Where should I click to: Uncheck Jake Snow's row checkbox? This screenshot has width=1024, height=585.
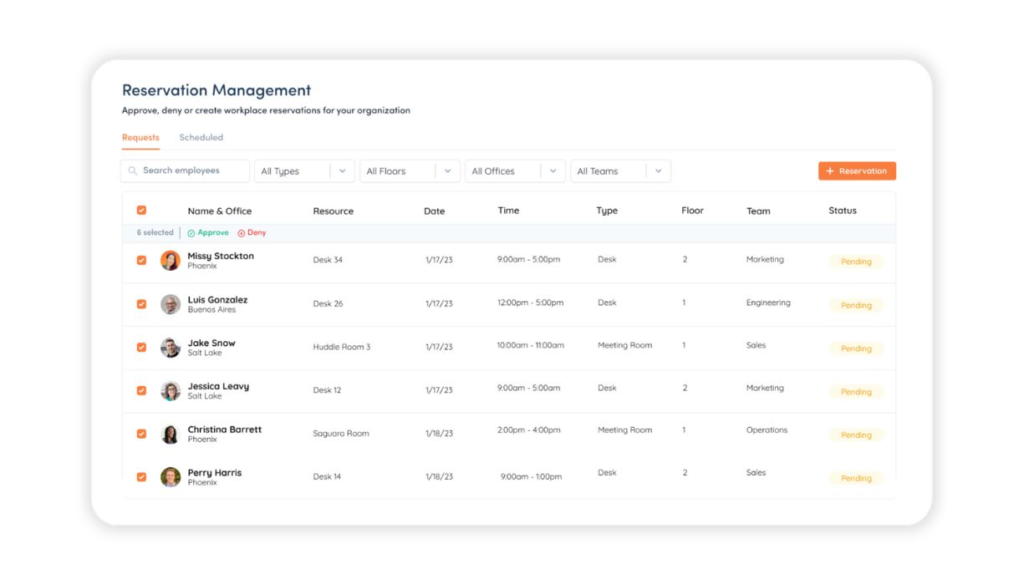click(142, 347)
